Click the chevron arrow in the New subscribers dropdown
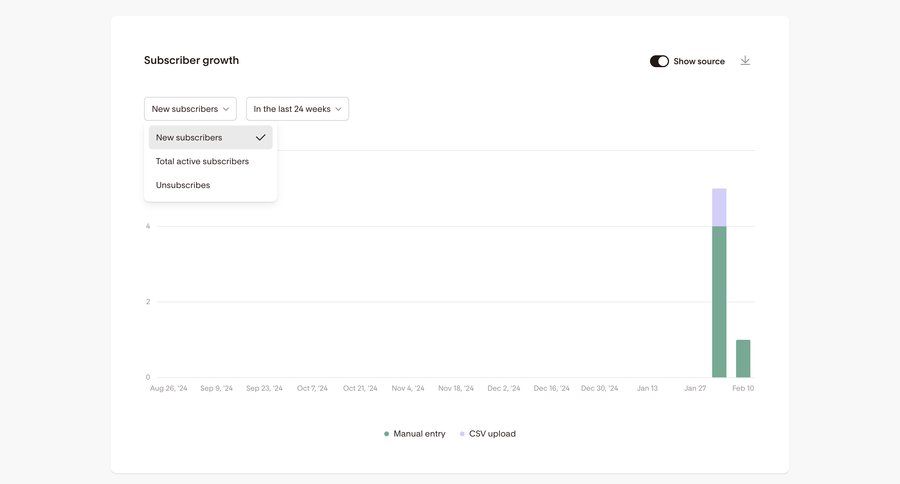The image size is (900, 484). [x=226, y=109]
